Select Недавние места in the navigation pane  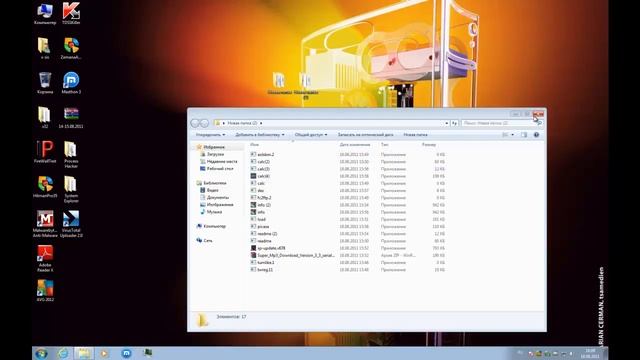coord(219,162)
